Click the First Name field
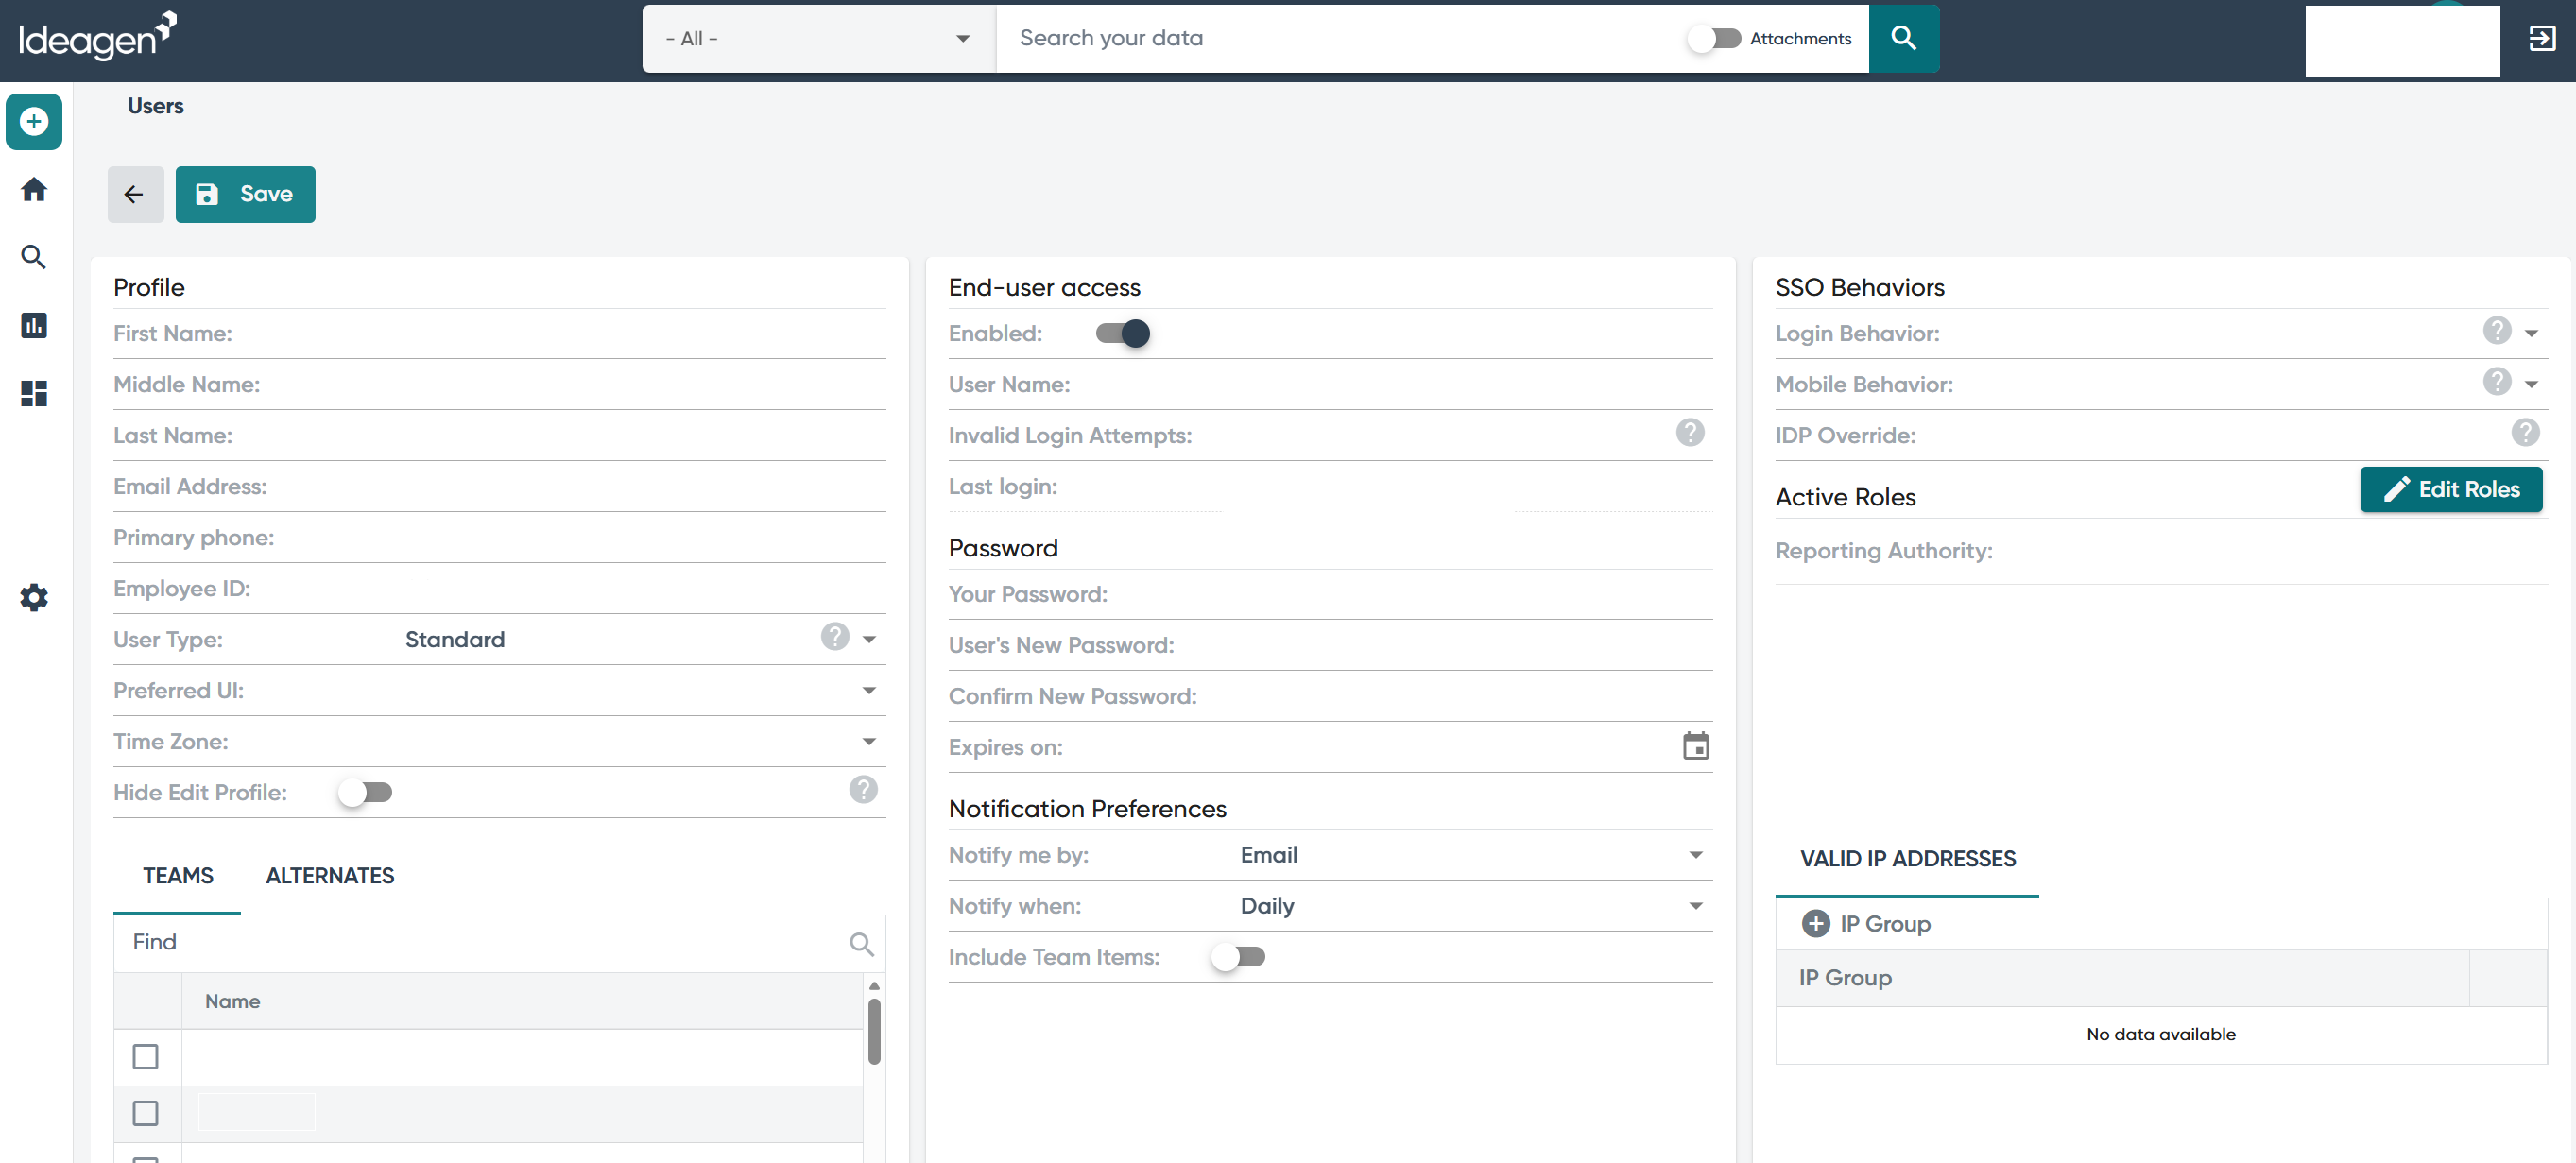The height and width of the screenshot is (1163, 2576). [499, 333]
